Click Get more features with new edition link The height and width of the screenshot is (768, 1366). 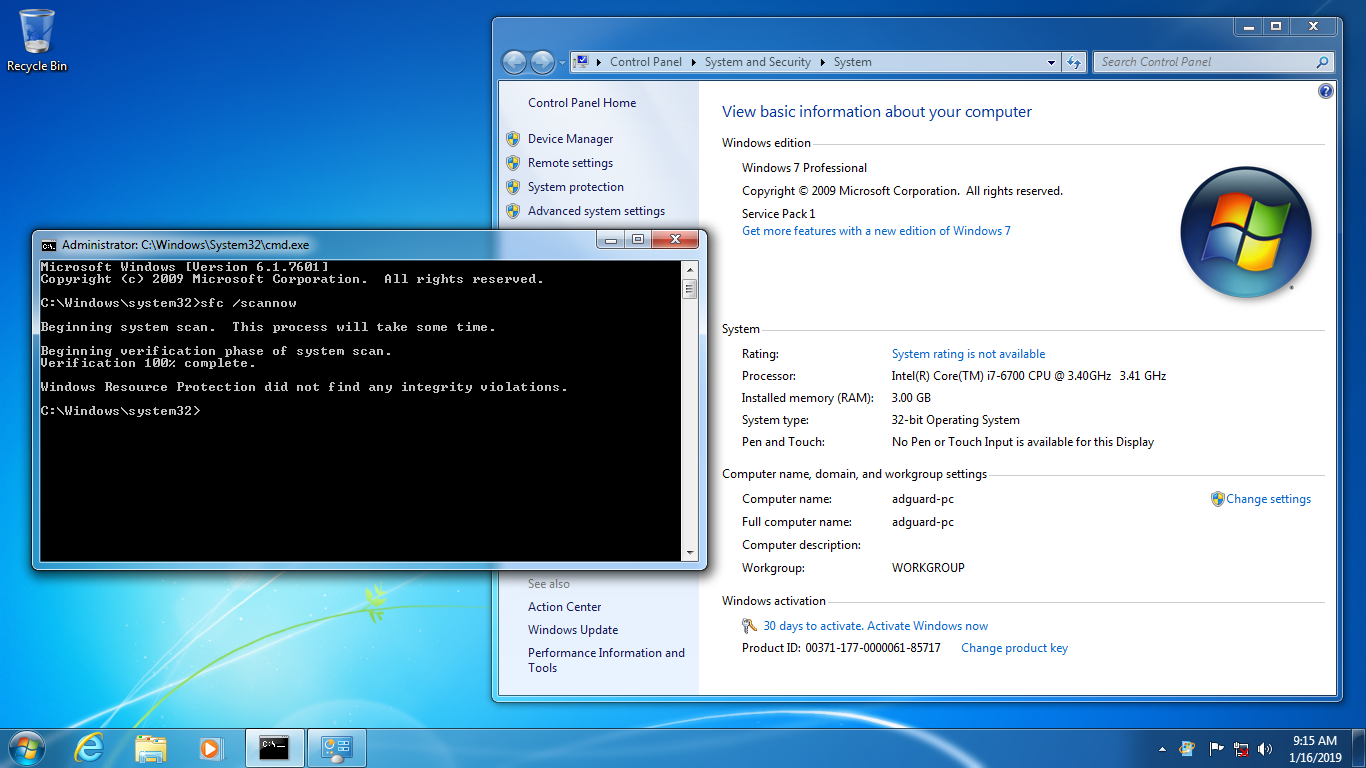(876, 231)
